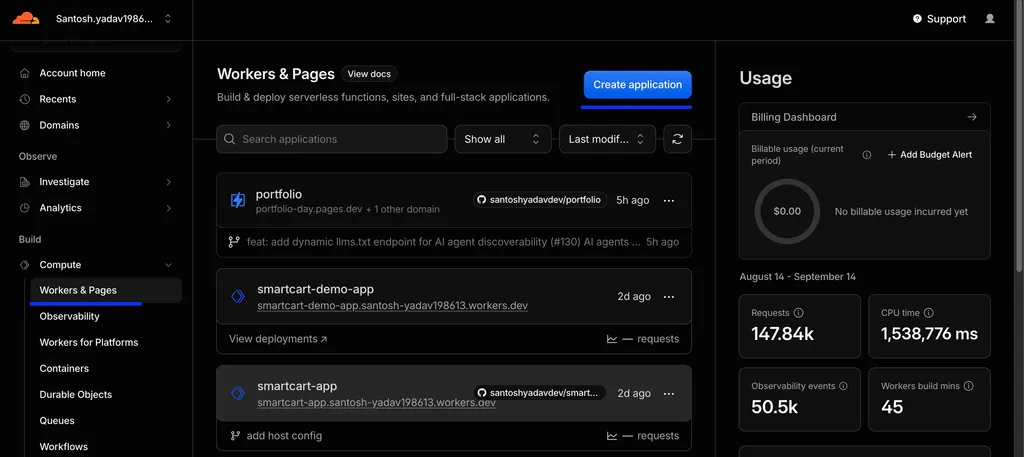Click the Requests info icon

point(798,313)
